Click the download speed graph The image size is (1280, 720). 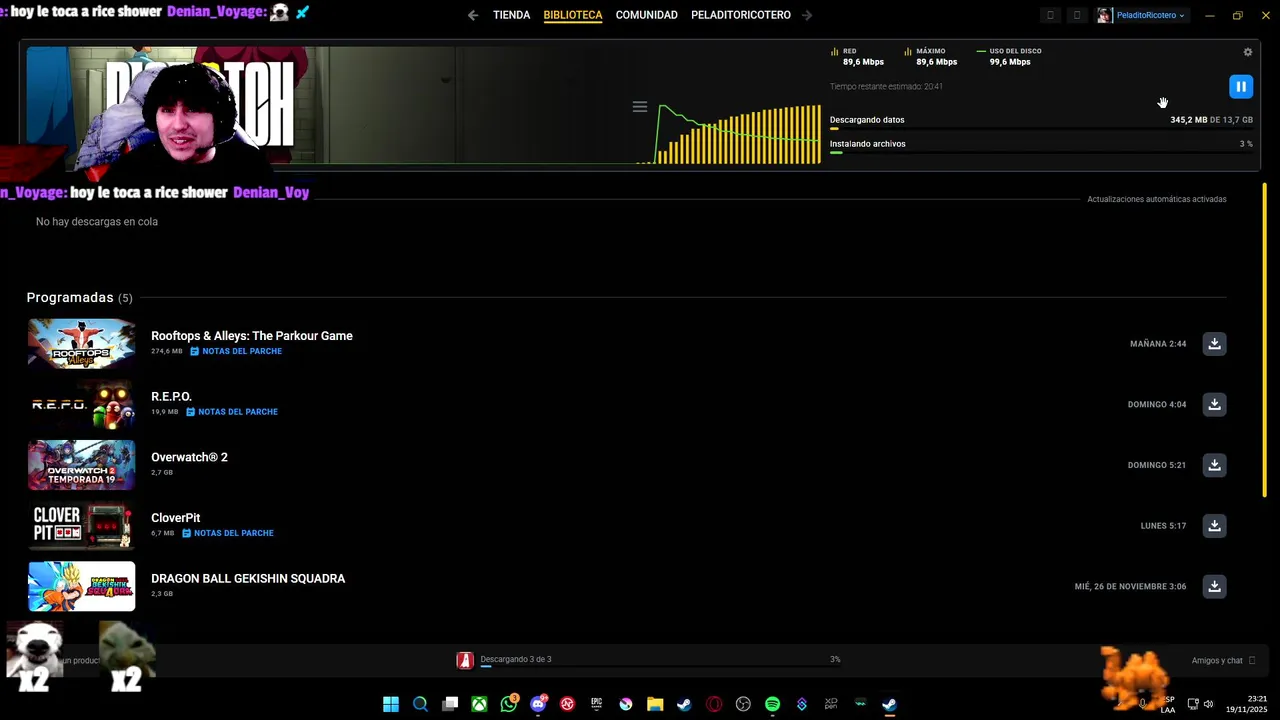[x=738, y=132]
